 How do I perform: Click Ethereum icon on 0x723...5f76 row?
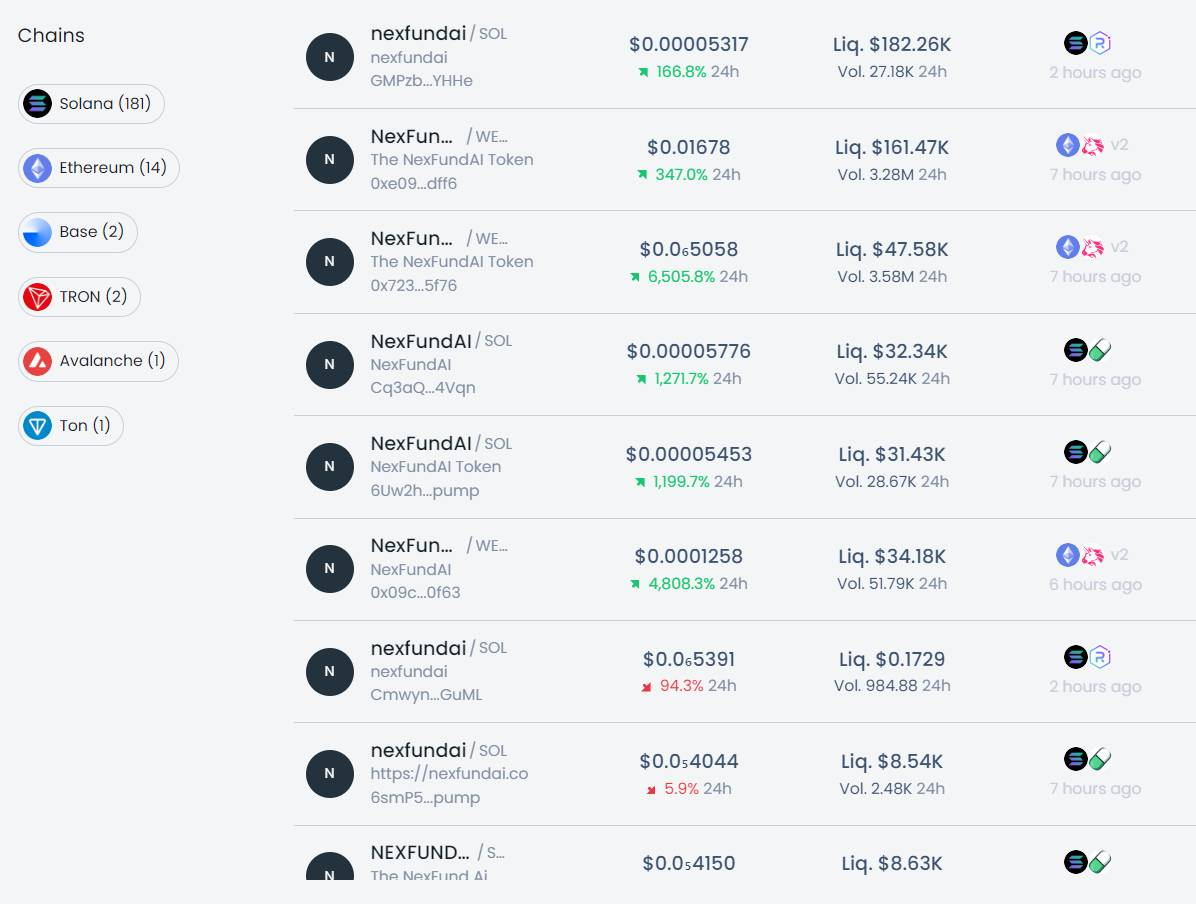click(1068, 247)
